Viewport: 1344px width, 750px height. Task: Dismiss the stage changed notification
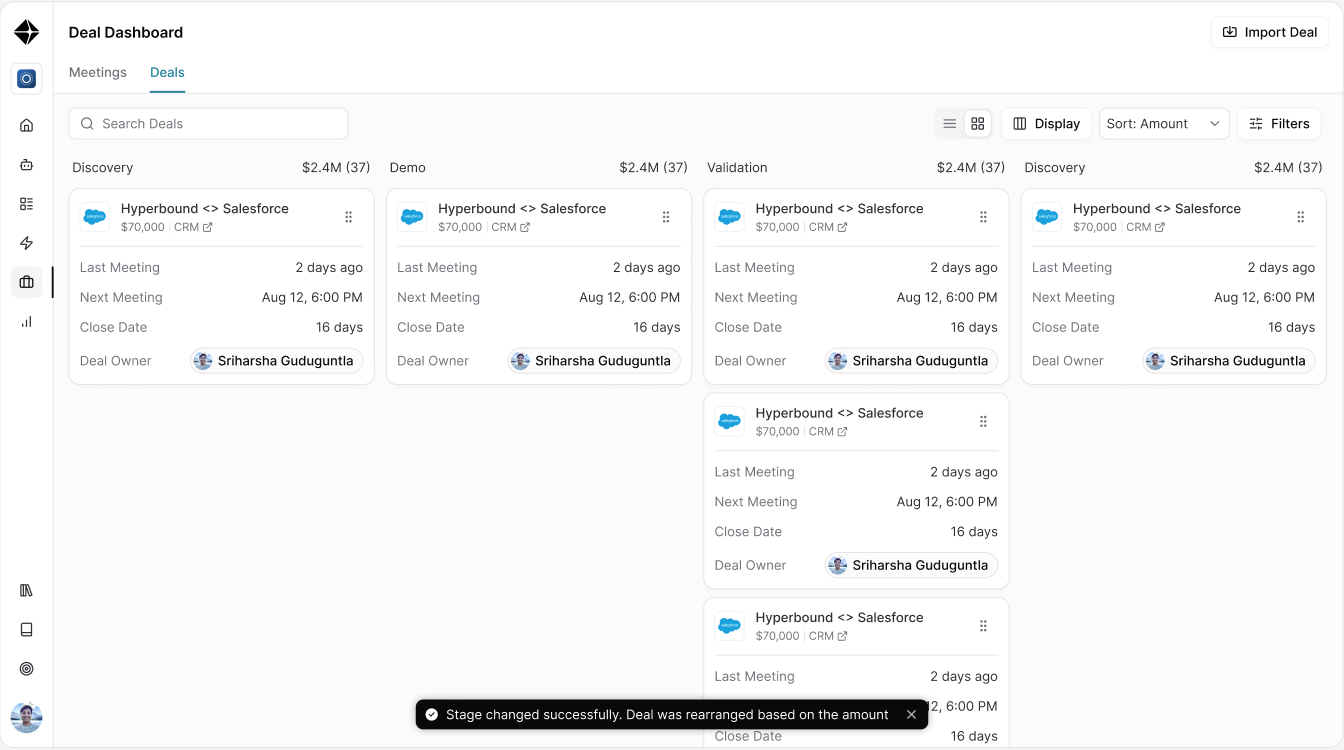coord(911,715)
